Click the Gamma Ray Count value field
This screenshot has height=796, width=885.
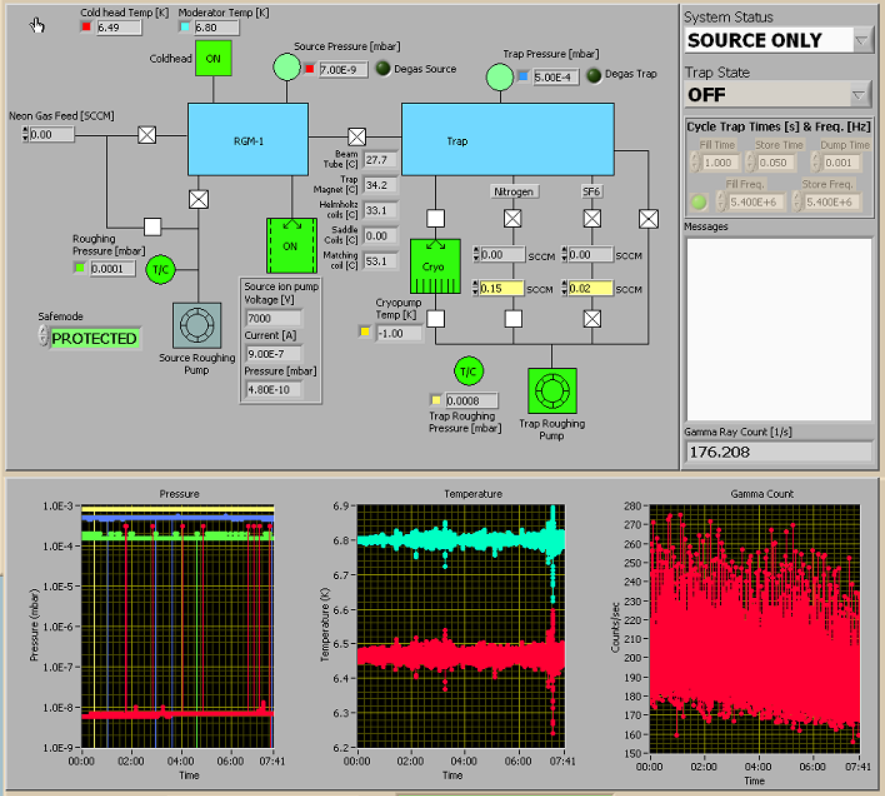(778, 451)
